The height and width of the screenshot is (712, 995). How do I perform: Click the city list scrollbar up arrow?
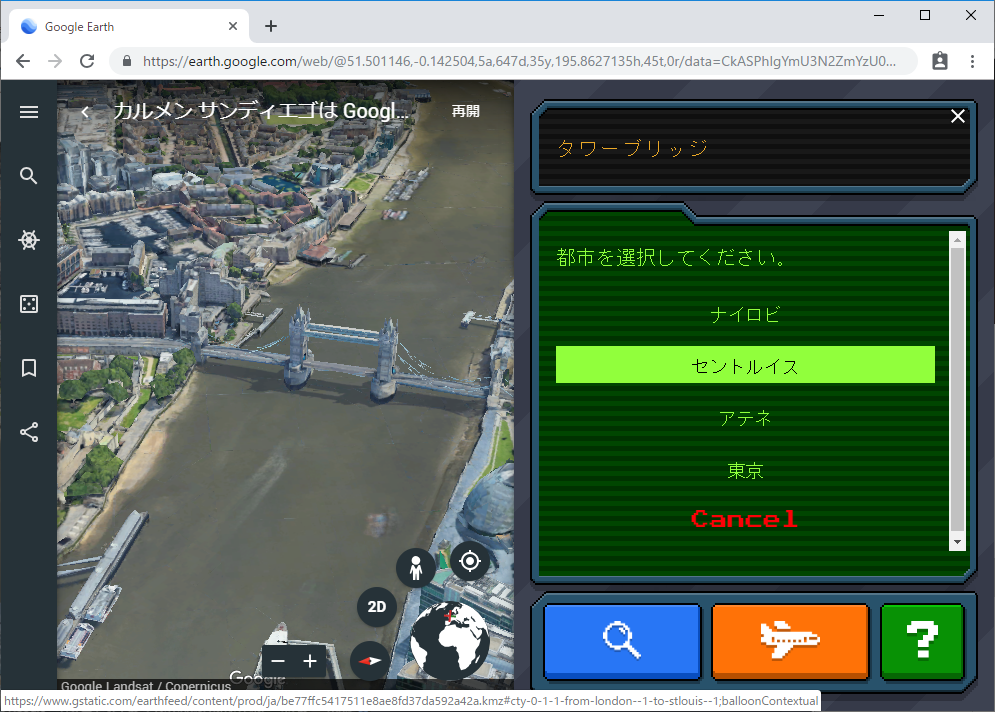pos(957,240)
